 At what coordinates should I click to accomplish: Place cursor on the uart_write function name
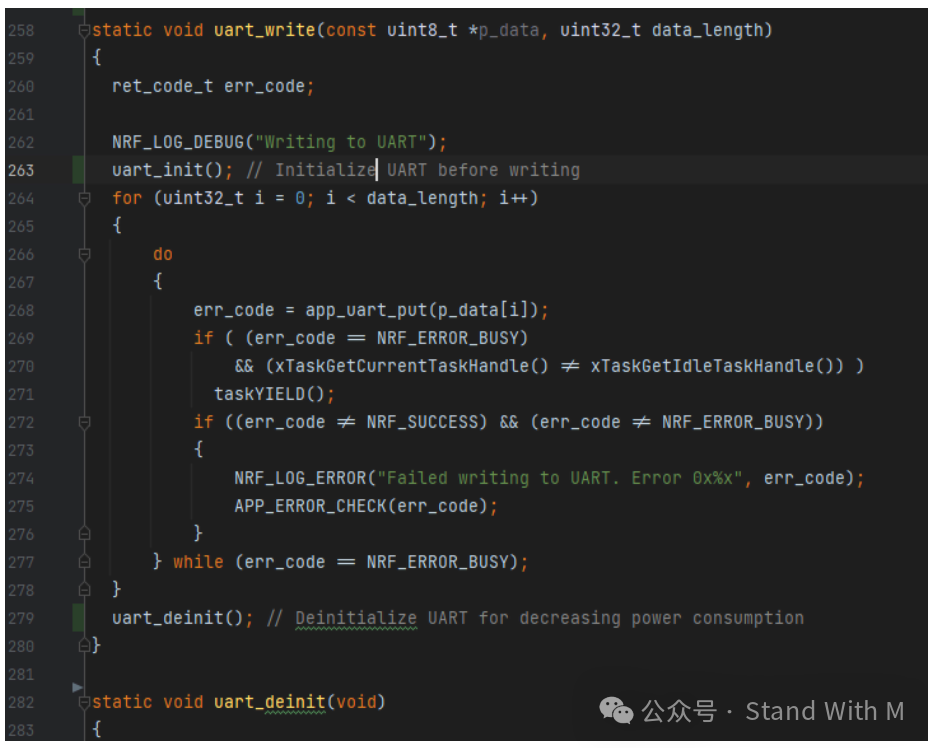[264, 30]
